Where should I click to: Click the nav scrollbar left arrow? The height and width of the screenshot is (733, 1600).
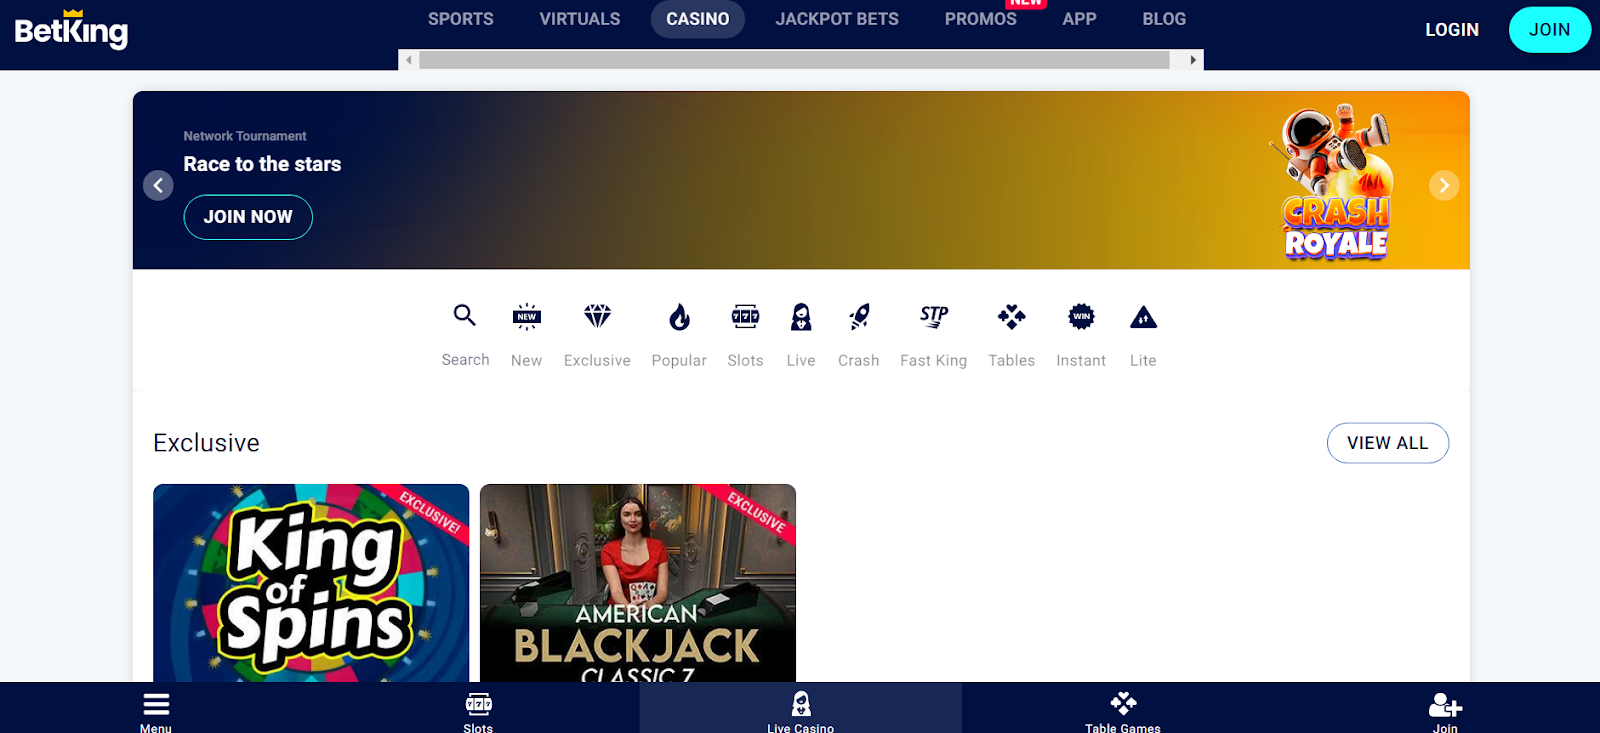408,60
